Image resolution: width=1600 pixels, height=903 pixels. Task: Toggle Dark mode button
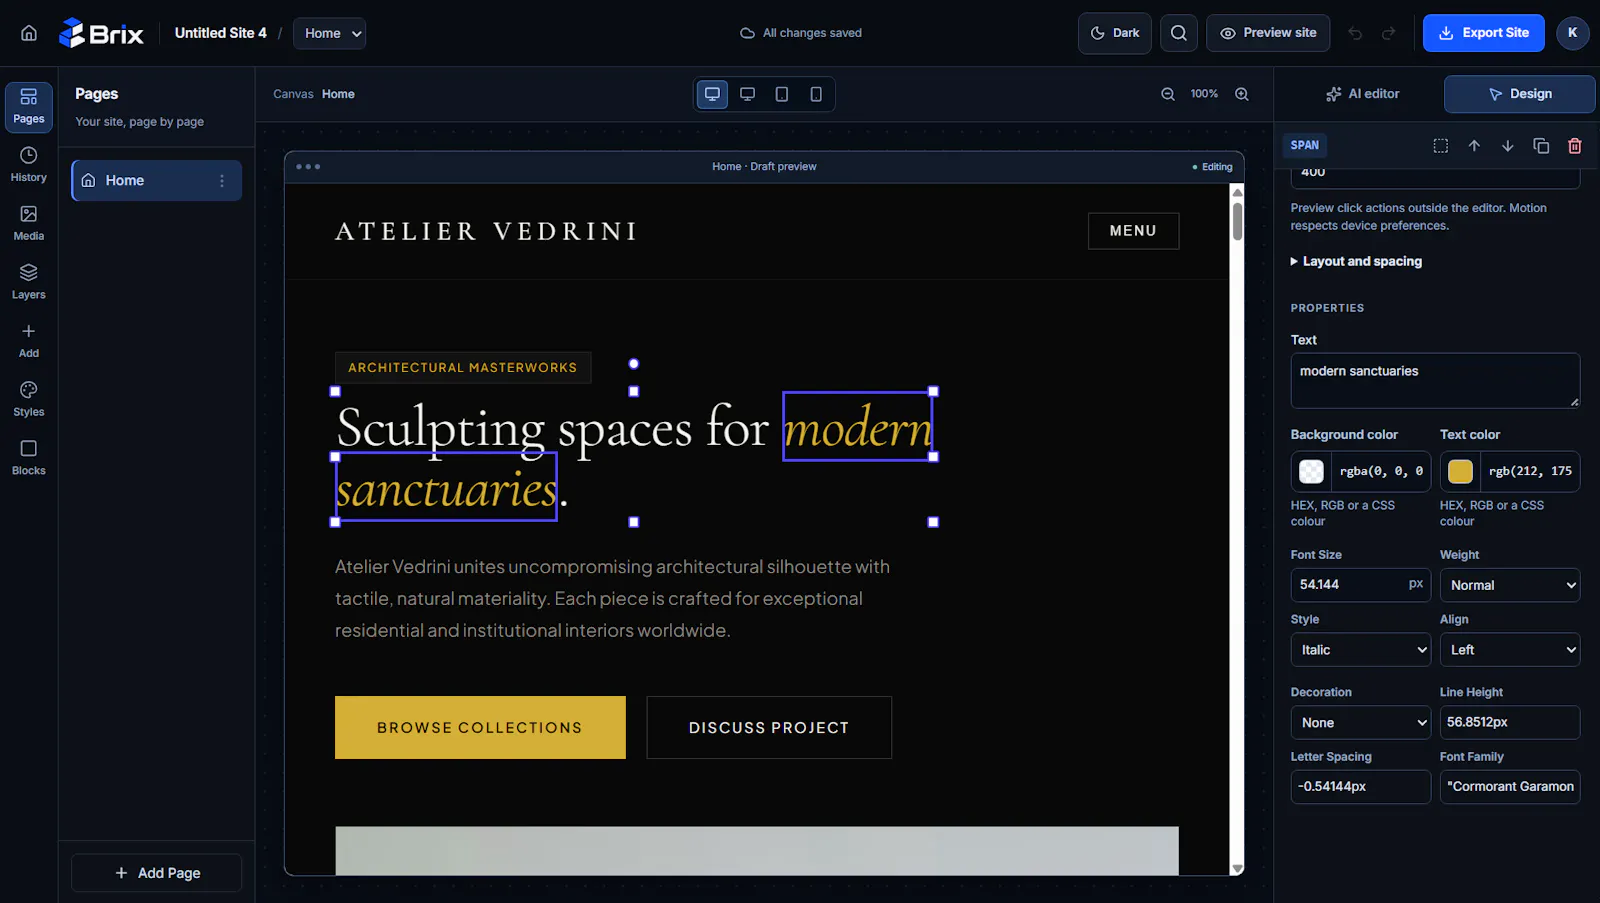coord(1115,33)
